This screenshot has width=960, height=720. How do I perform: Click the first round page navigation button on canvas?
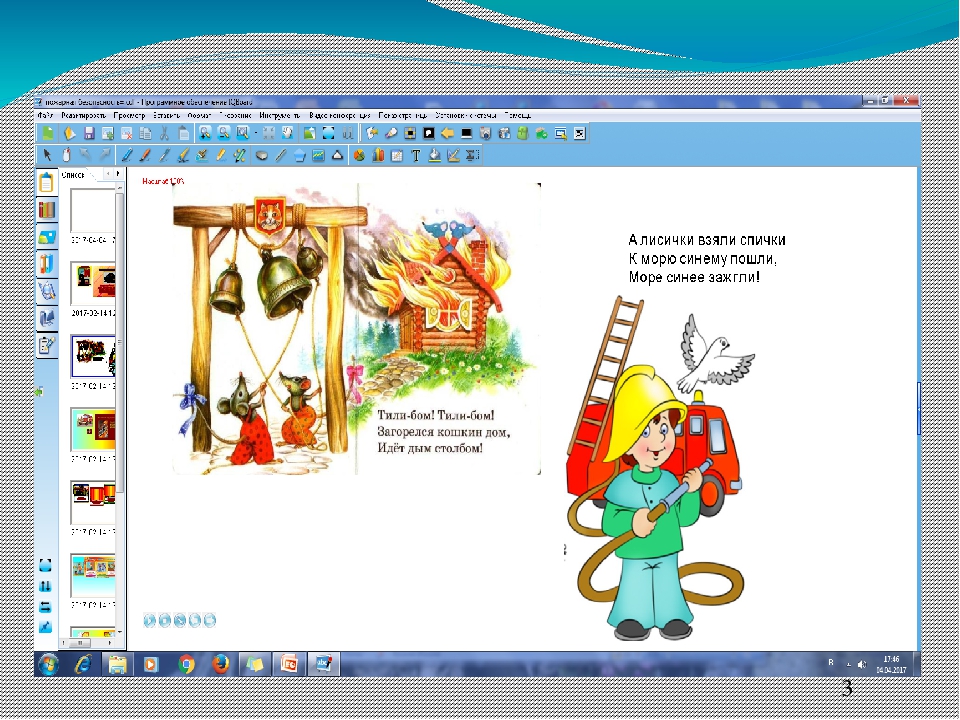tap(149, 620)
